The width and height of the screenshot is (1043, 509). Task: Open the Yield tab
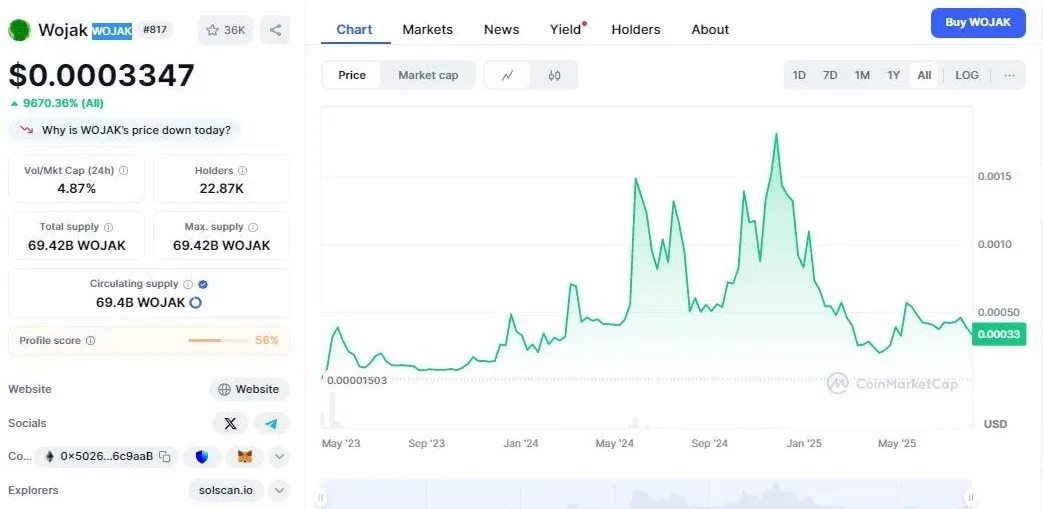[x=566, y=29]
